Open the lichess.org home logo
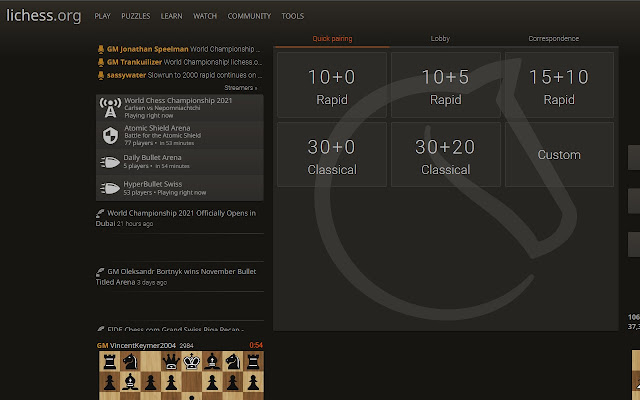Viewport: 640px width, 400px height. point(44,16)
